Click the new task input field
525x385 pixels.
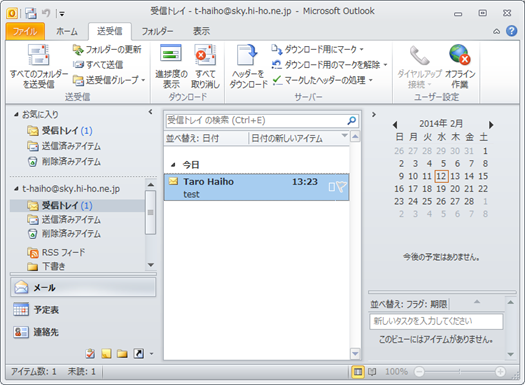click(436, 321)
